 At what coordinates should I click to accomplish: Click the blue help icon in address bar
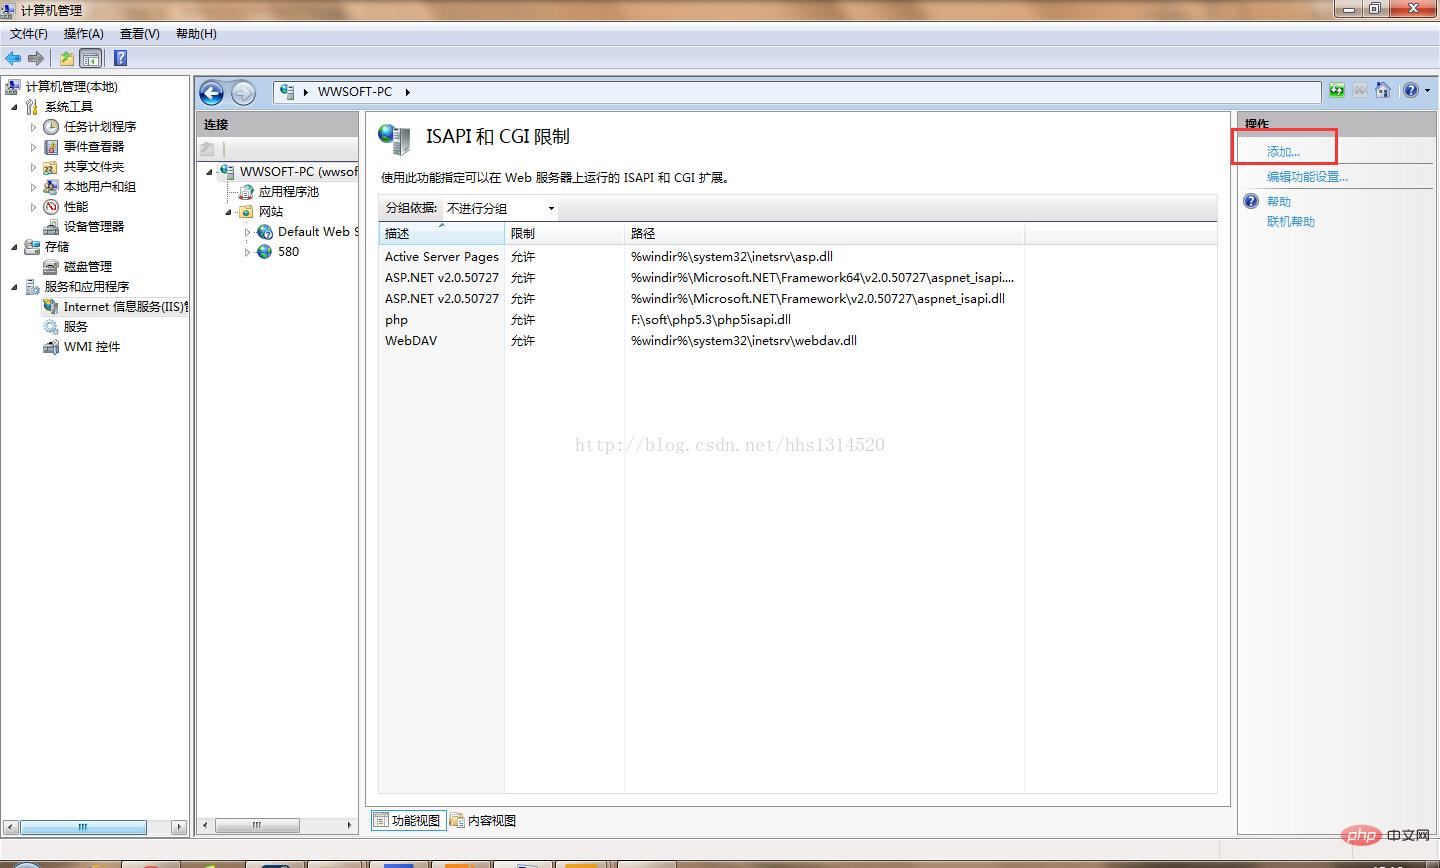tap(1410, 91)
